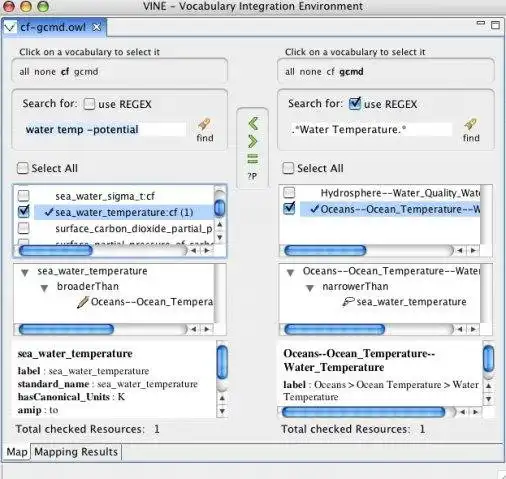Select 'cf' vocabulary in right panel
This screenshot has width=506, height=479.
(330, 72)
